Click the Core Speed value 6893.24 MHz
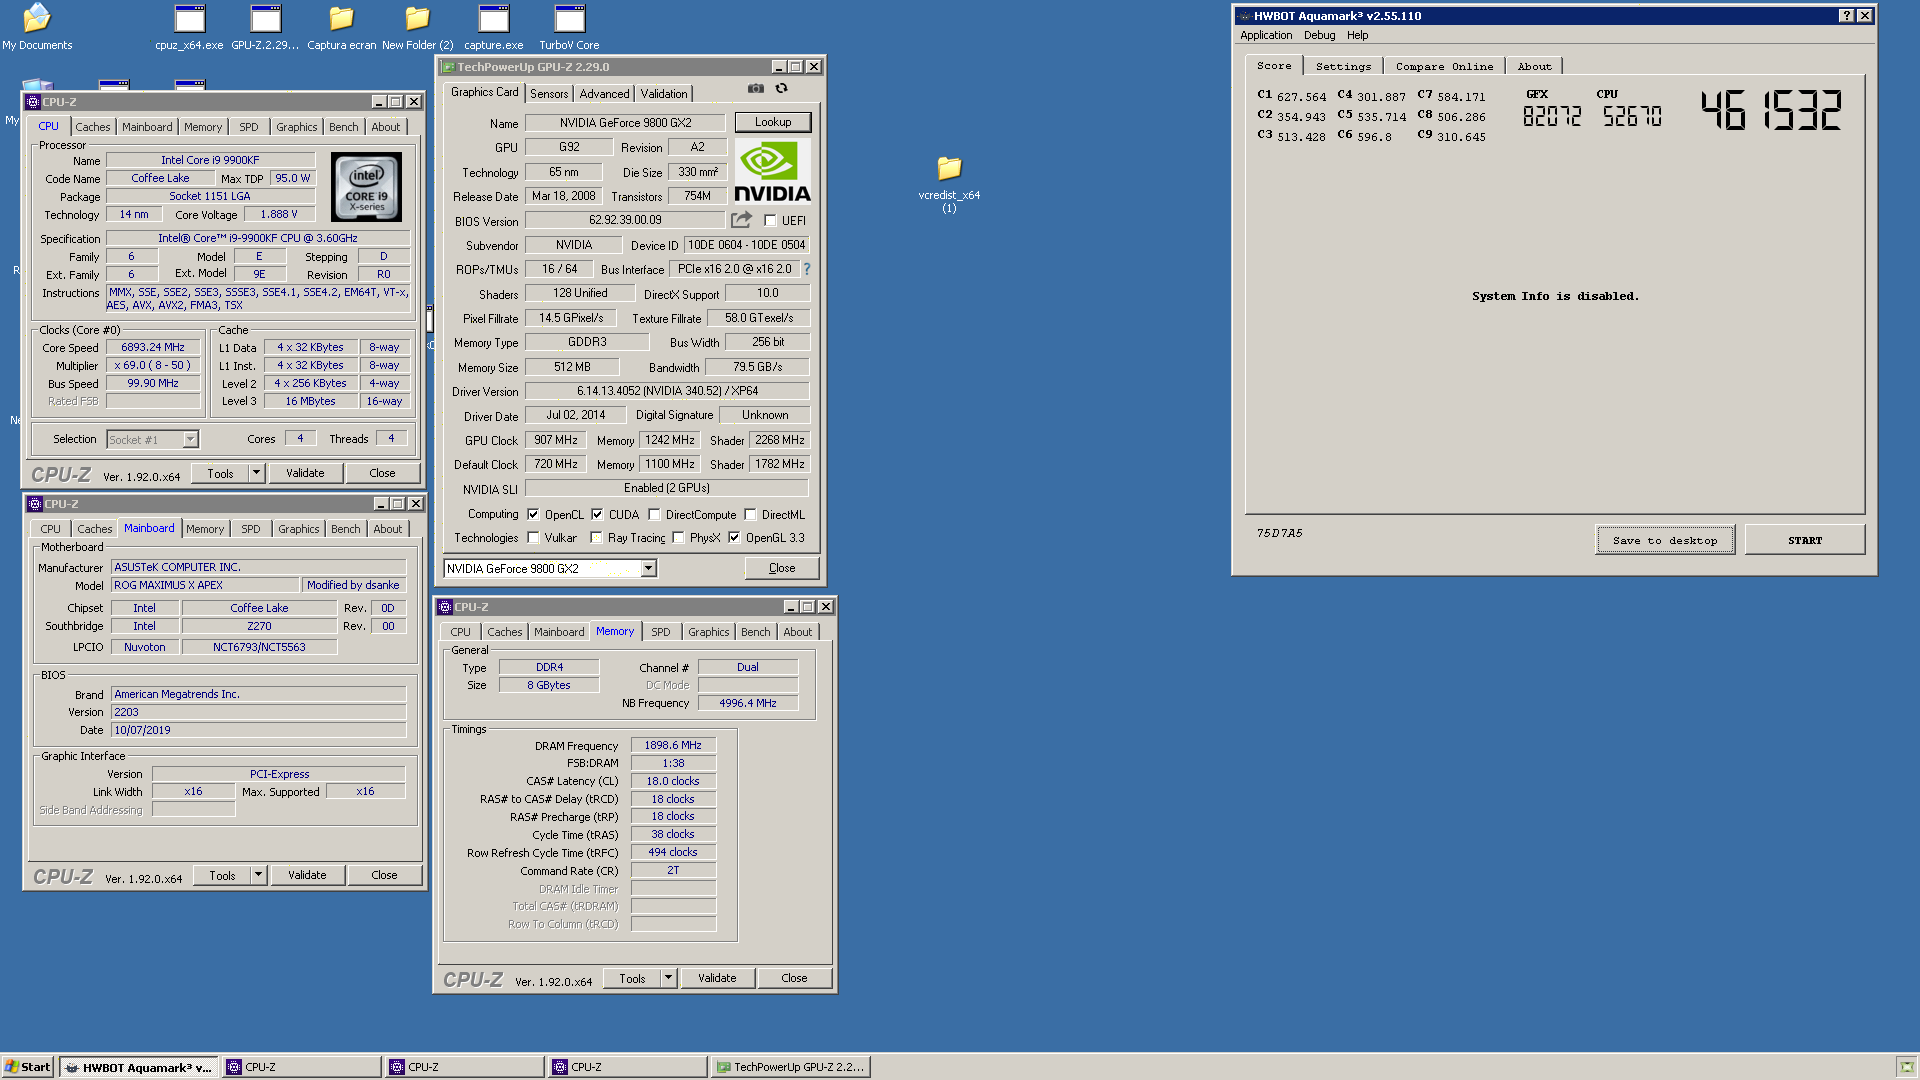Screen dimensions: 1920x1080 (153, 348)
